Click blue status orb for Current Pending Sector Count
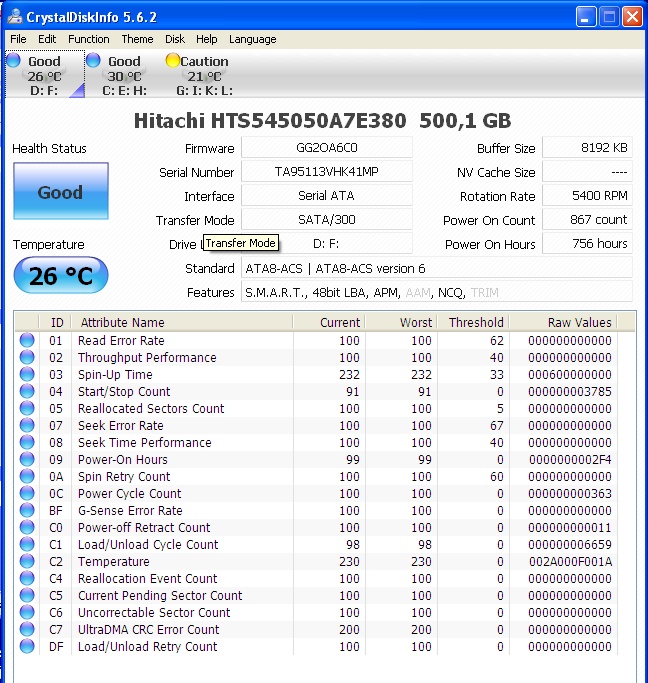The image size is (648, 683). click(x=27, y=595)
